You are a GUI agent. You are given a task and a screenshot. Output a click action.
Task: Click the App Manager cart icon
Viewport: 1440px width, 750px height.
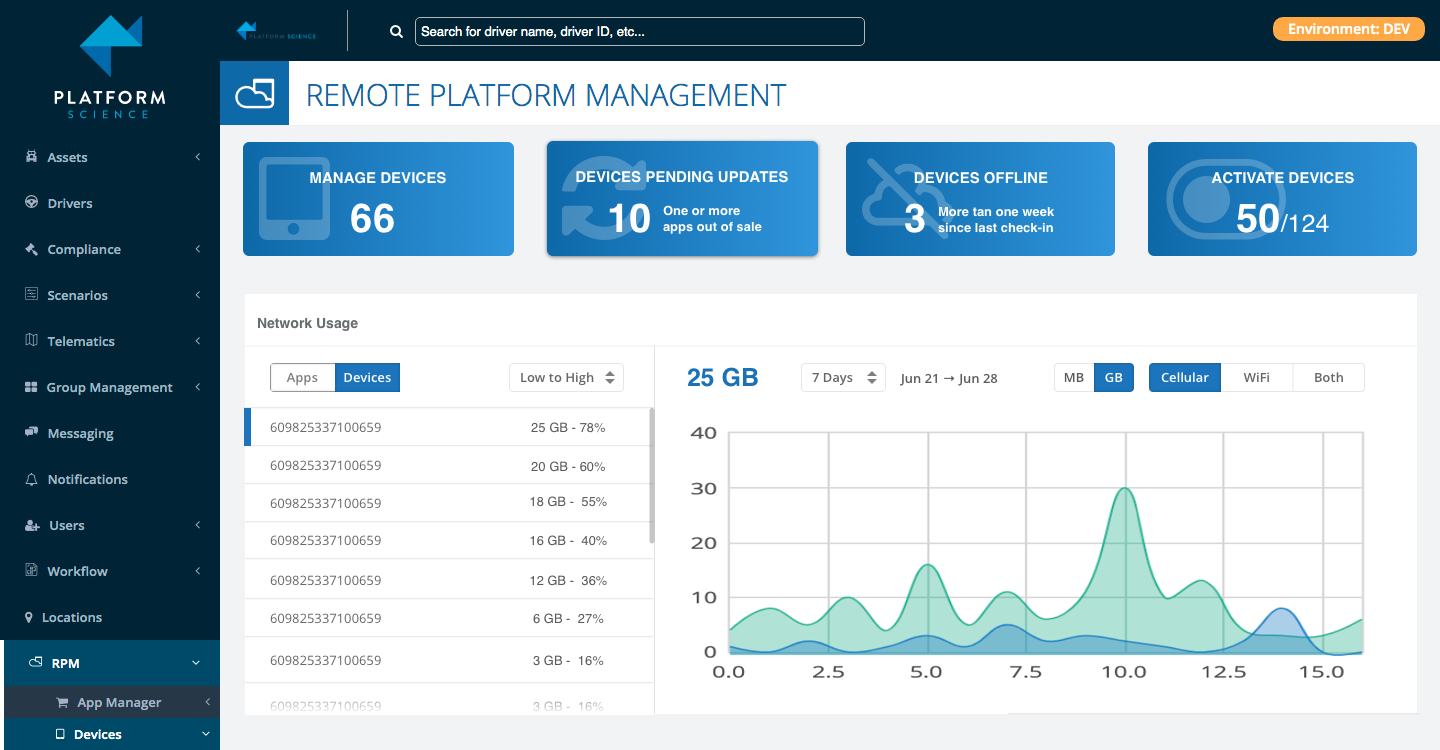click(62, 702)
